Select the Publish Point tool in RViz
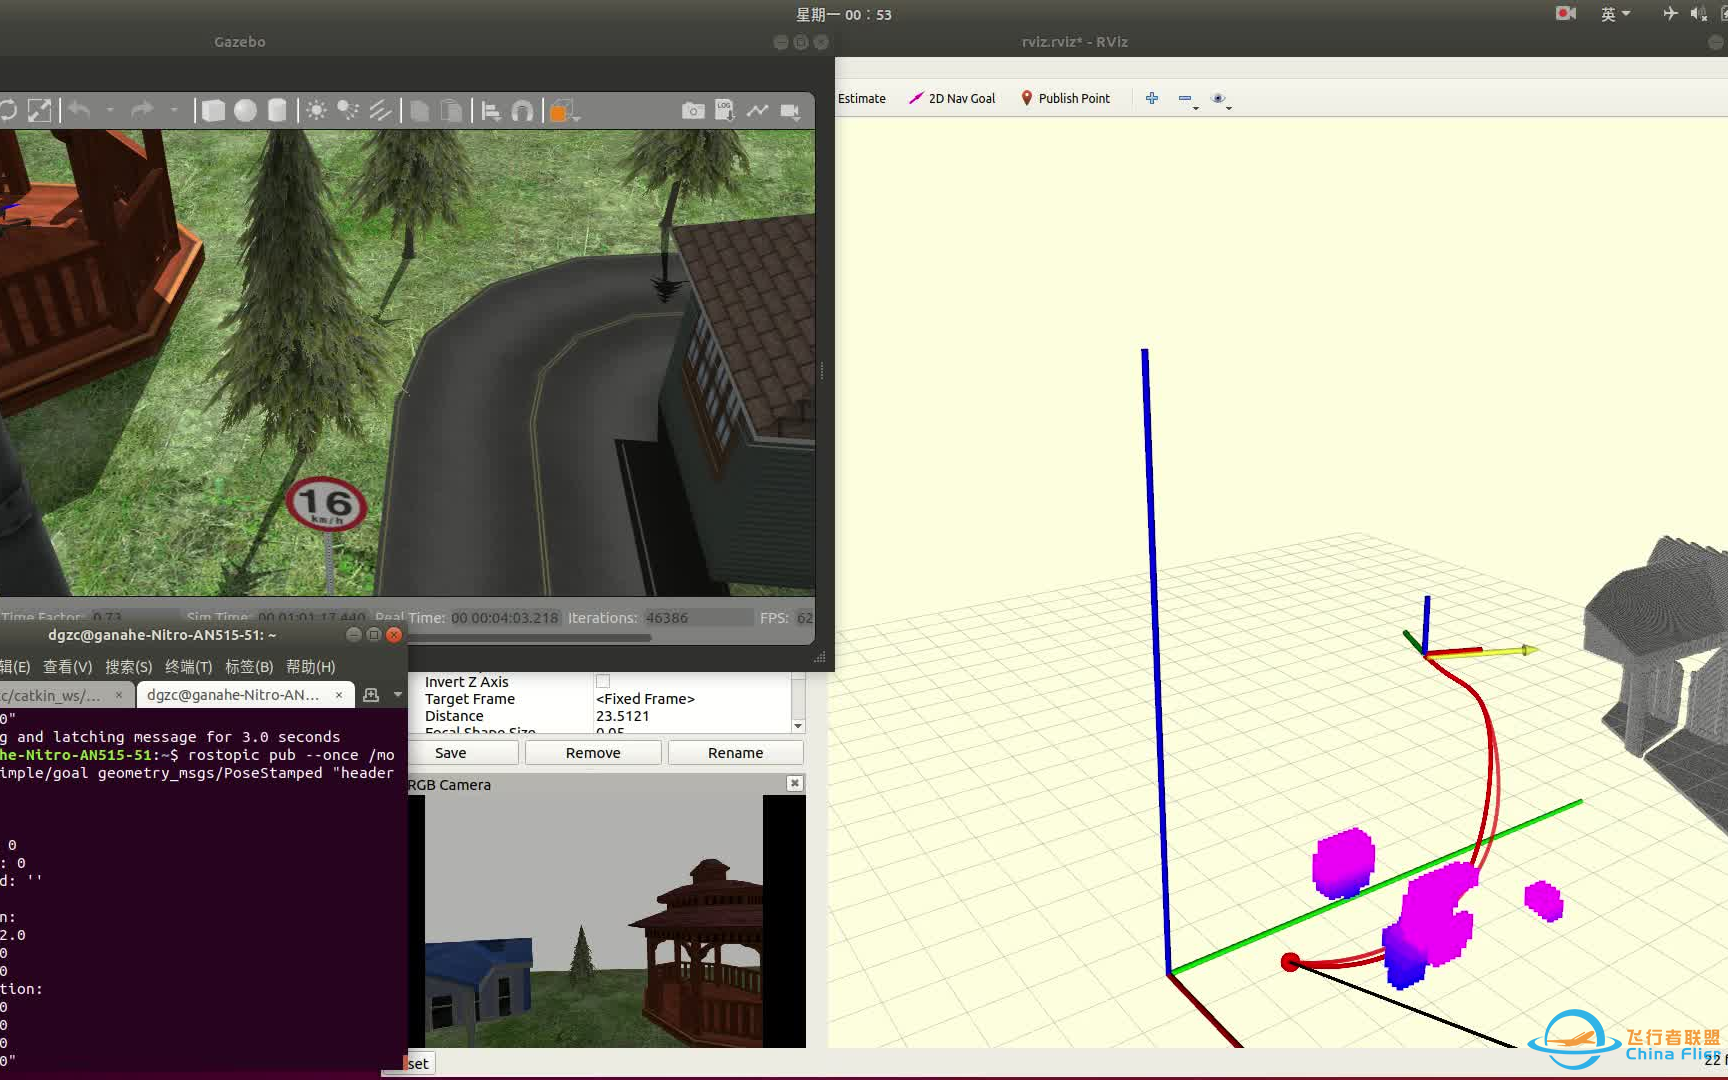The width and height of the screenshot is (1728, 1080). 1065,98
